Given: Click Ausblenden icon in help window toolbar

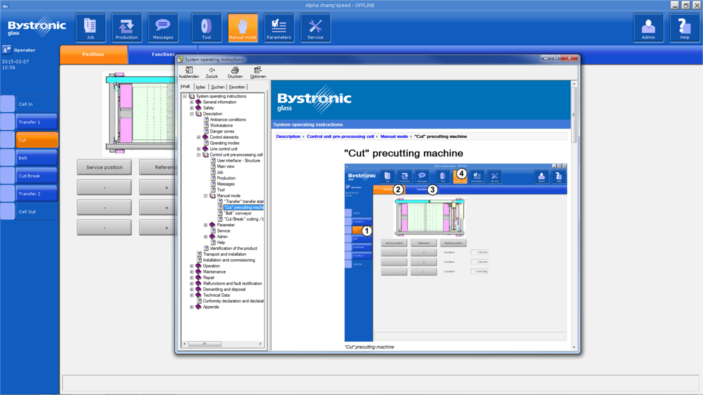Looking at the screenshot, I should point(189,72).
